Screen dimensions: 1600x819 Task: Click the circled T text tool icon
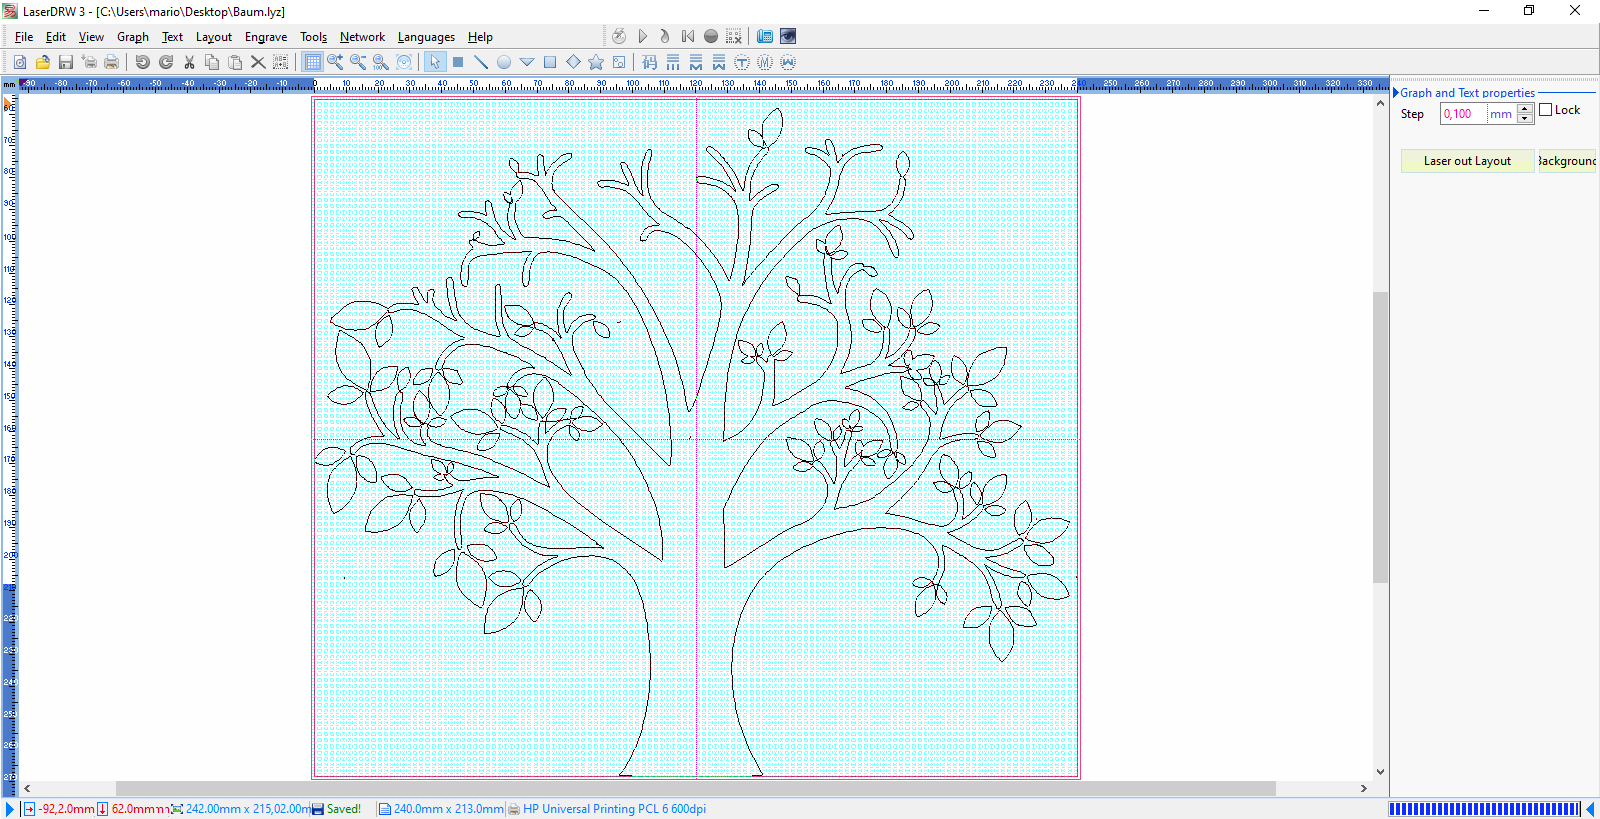point(742,62)
